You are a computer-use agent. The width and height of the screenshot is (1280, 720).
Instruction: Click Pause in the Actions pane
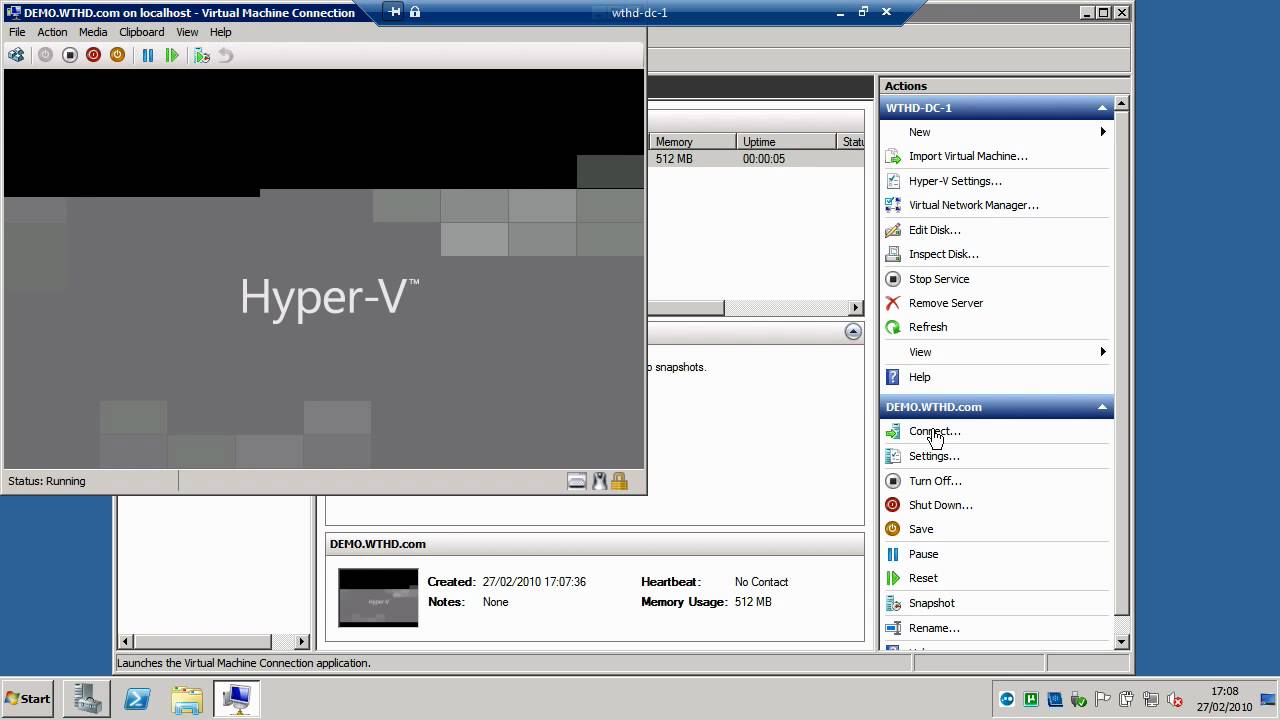923,554
